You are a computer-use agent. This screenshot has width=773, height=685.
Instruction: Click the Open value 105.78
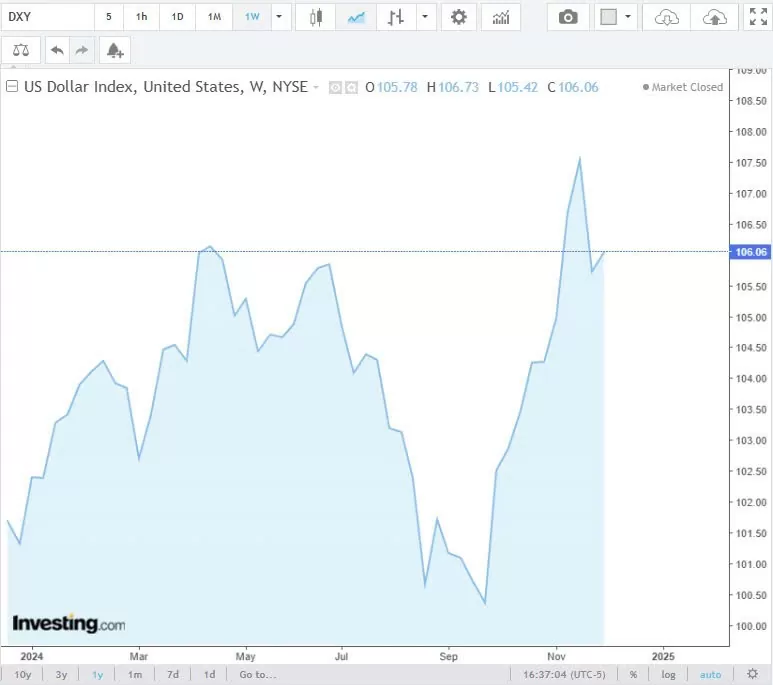pos(397,87)
